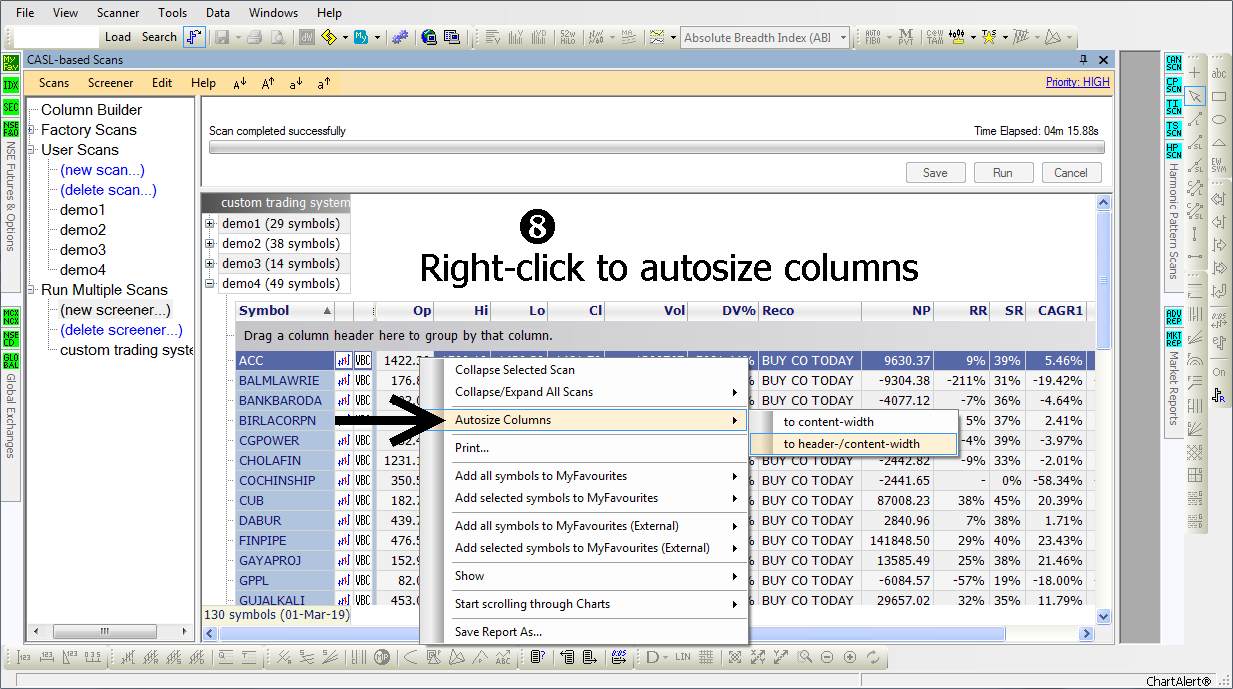This screenshot has height=689, width=1233.
Task: Expand the demo1 (29 symbols) group
Action: coord(210,224)
